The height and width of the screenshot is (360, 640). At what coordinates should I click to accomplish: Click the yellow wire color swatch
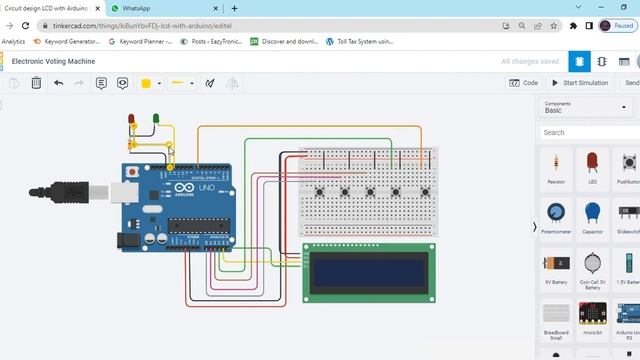click(146, 83)
